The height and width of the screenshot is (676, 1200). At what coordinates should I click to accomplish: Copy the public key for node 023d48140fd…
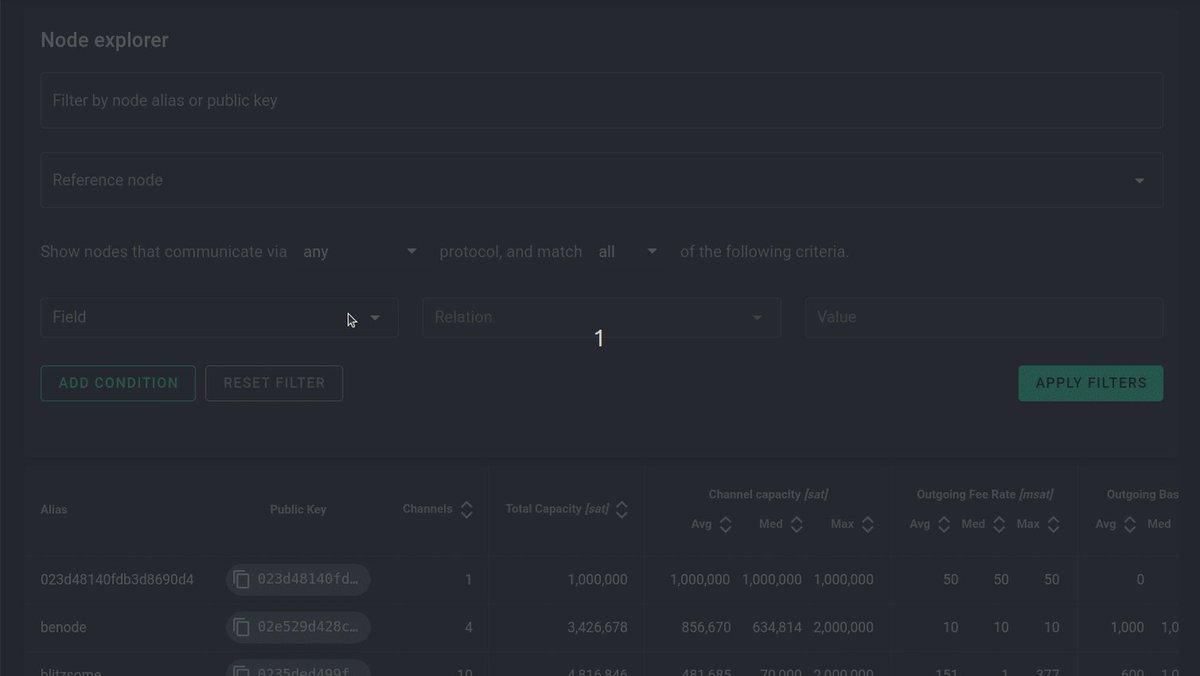(x=241, y=579)
